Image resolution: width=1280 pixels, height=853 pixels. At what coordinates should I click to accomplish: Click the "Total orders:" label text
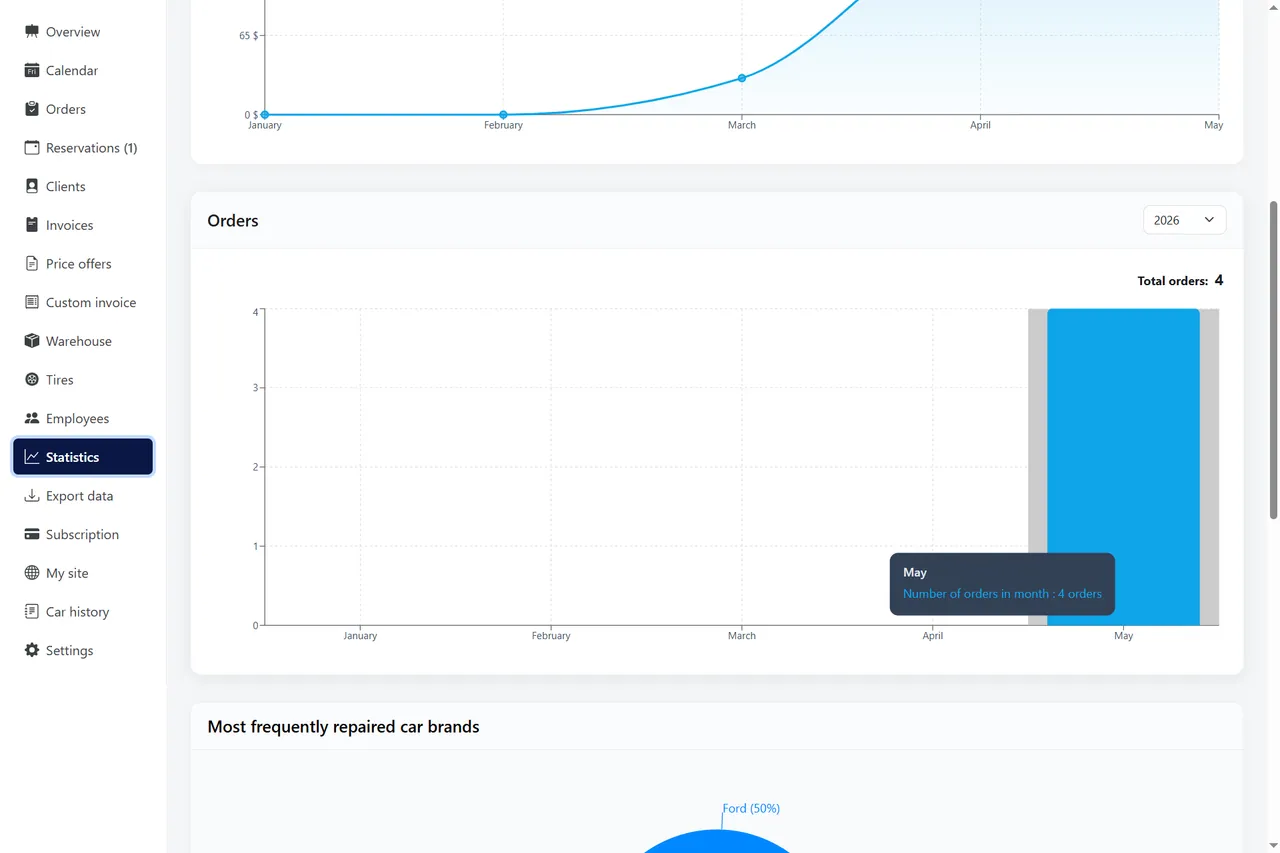1172,281
